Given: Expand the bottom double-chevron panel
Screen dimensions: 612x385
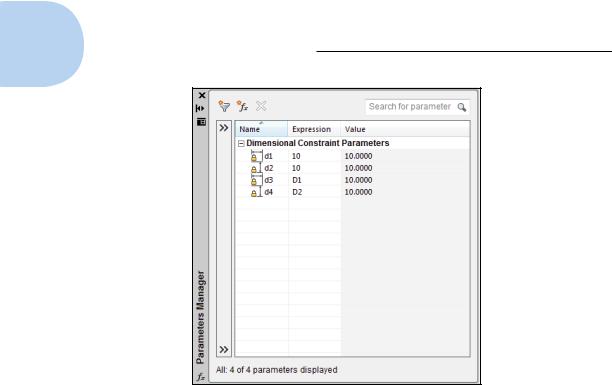Looking at the screenshot, I should pyautogui.click(x=224, y=349).
